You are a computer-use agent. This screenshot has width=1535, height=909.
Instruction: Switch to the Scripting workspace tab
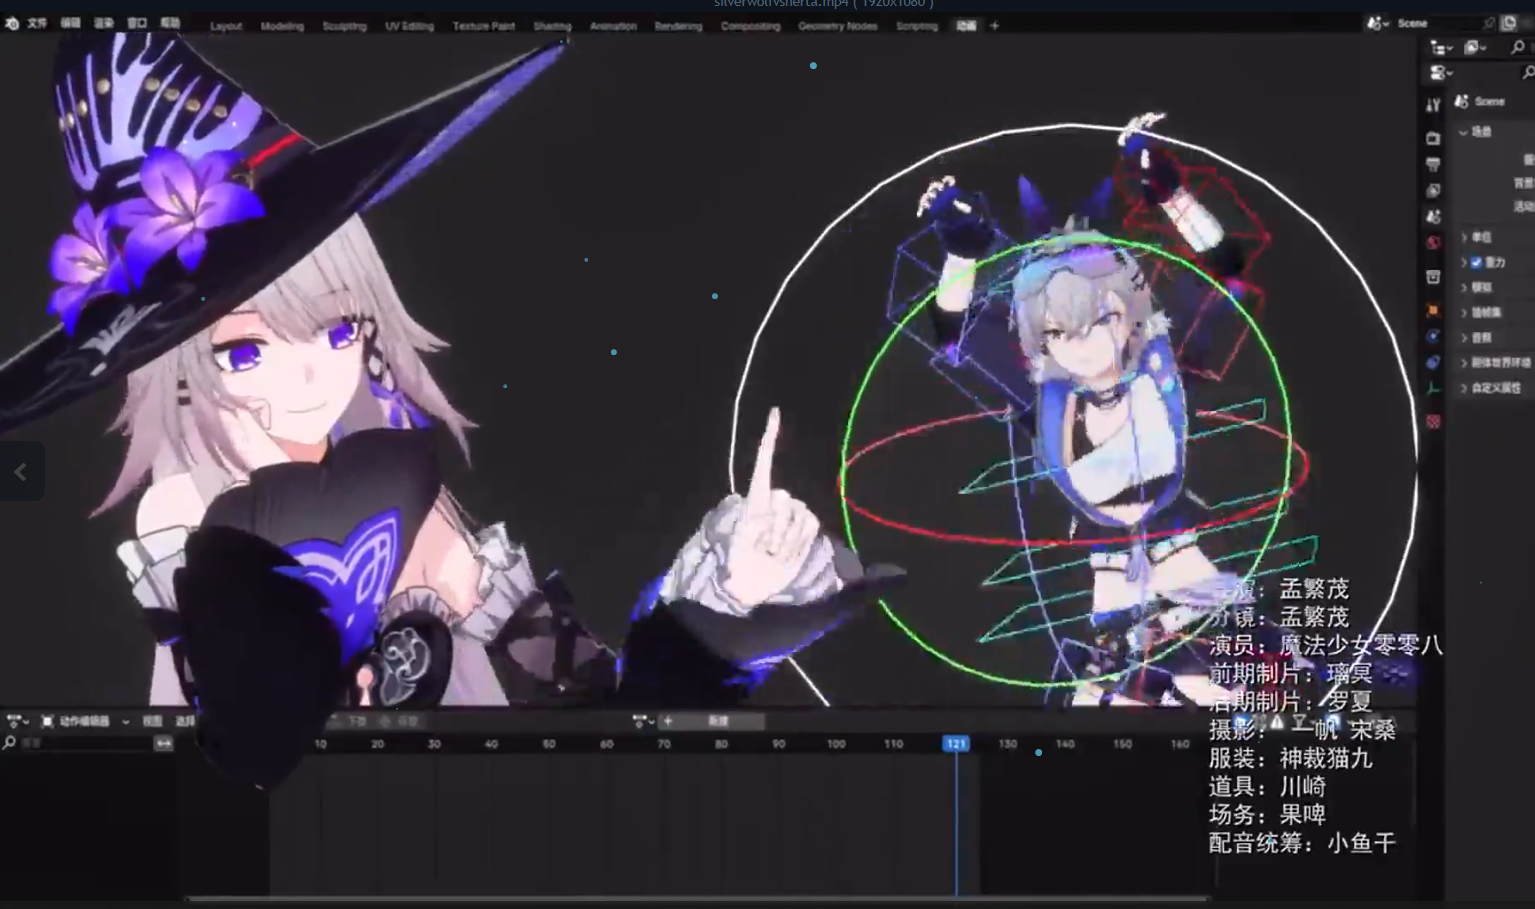(x=916, y=26)
